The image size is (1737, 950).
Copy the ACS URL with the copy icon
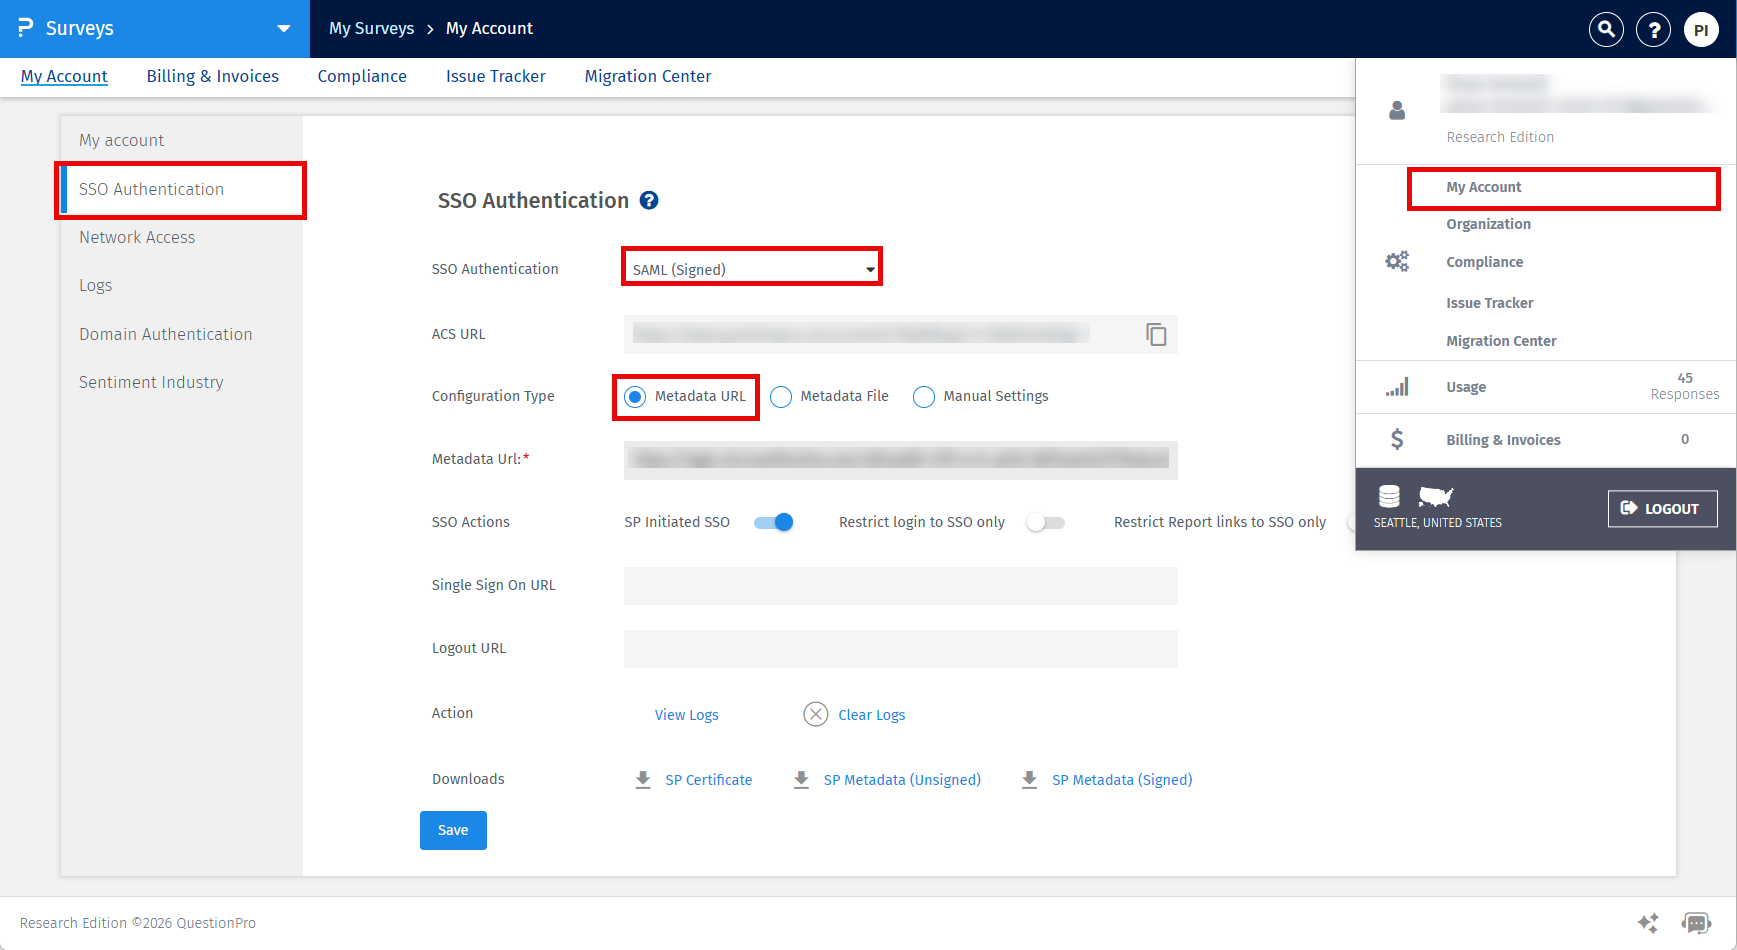point(1156,335)
